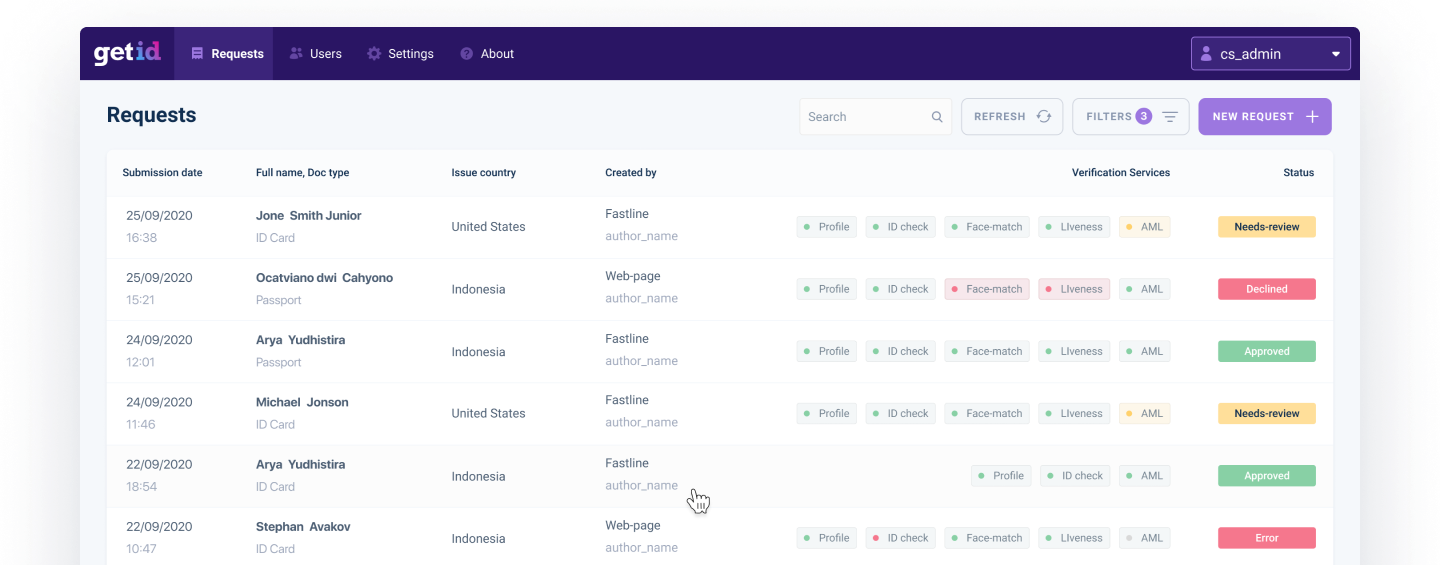The image size is (1440, 565).
Task: Click ID check tag in Jone Smith row
Action: click(x=901, y=227)
